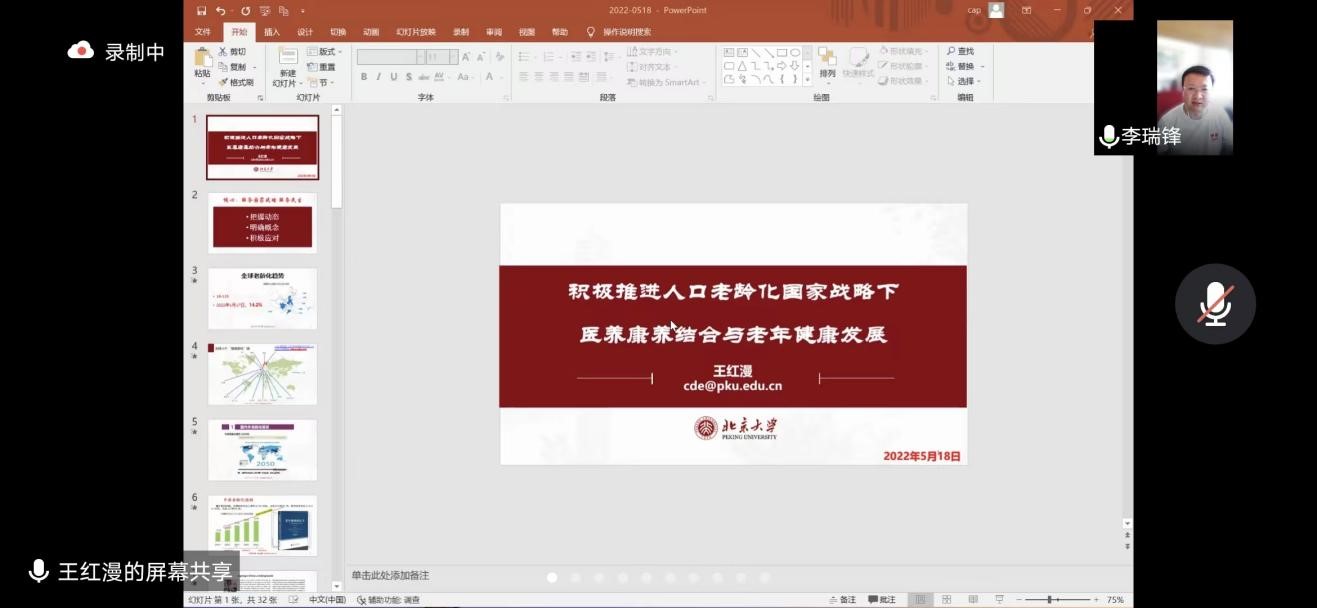Switch to slide sorter view icon
The width and height of the screenshot is (1317, 608).
945,600
